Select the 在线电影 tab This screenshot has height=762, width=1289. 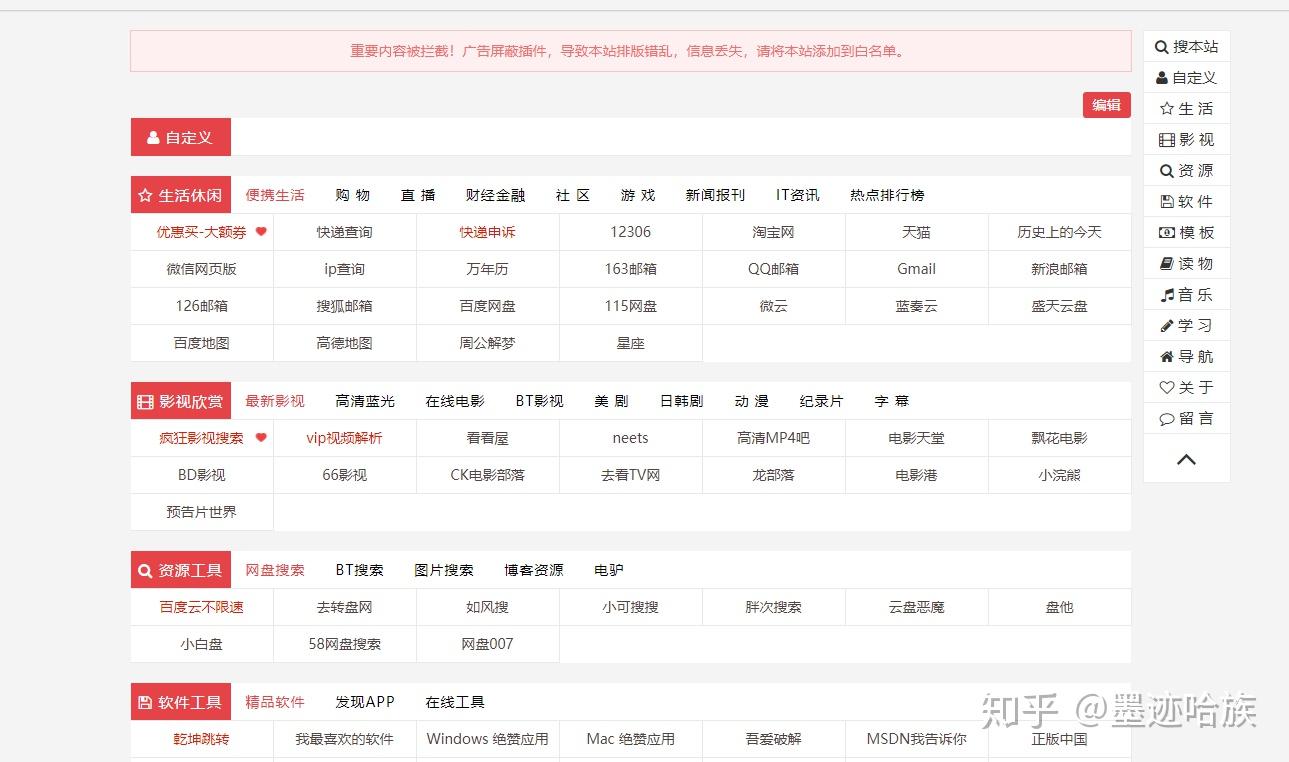click(x=455, y=401)
